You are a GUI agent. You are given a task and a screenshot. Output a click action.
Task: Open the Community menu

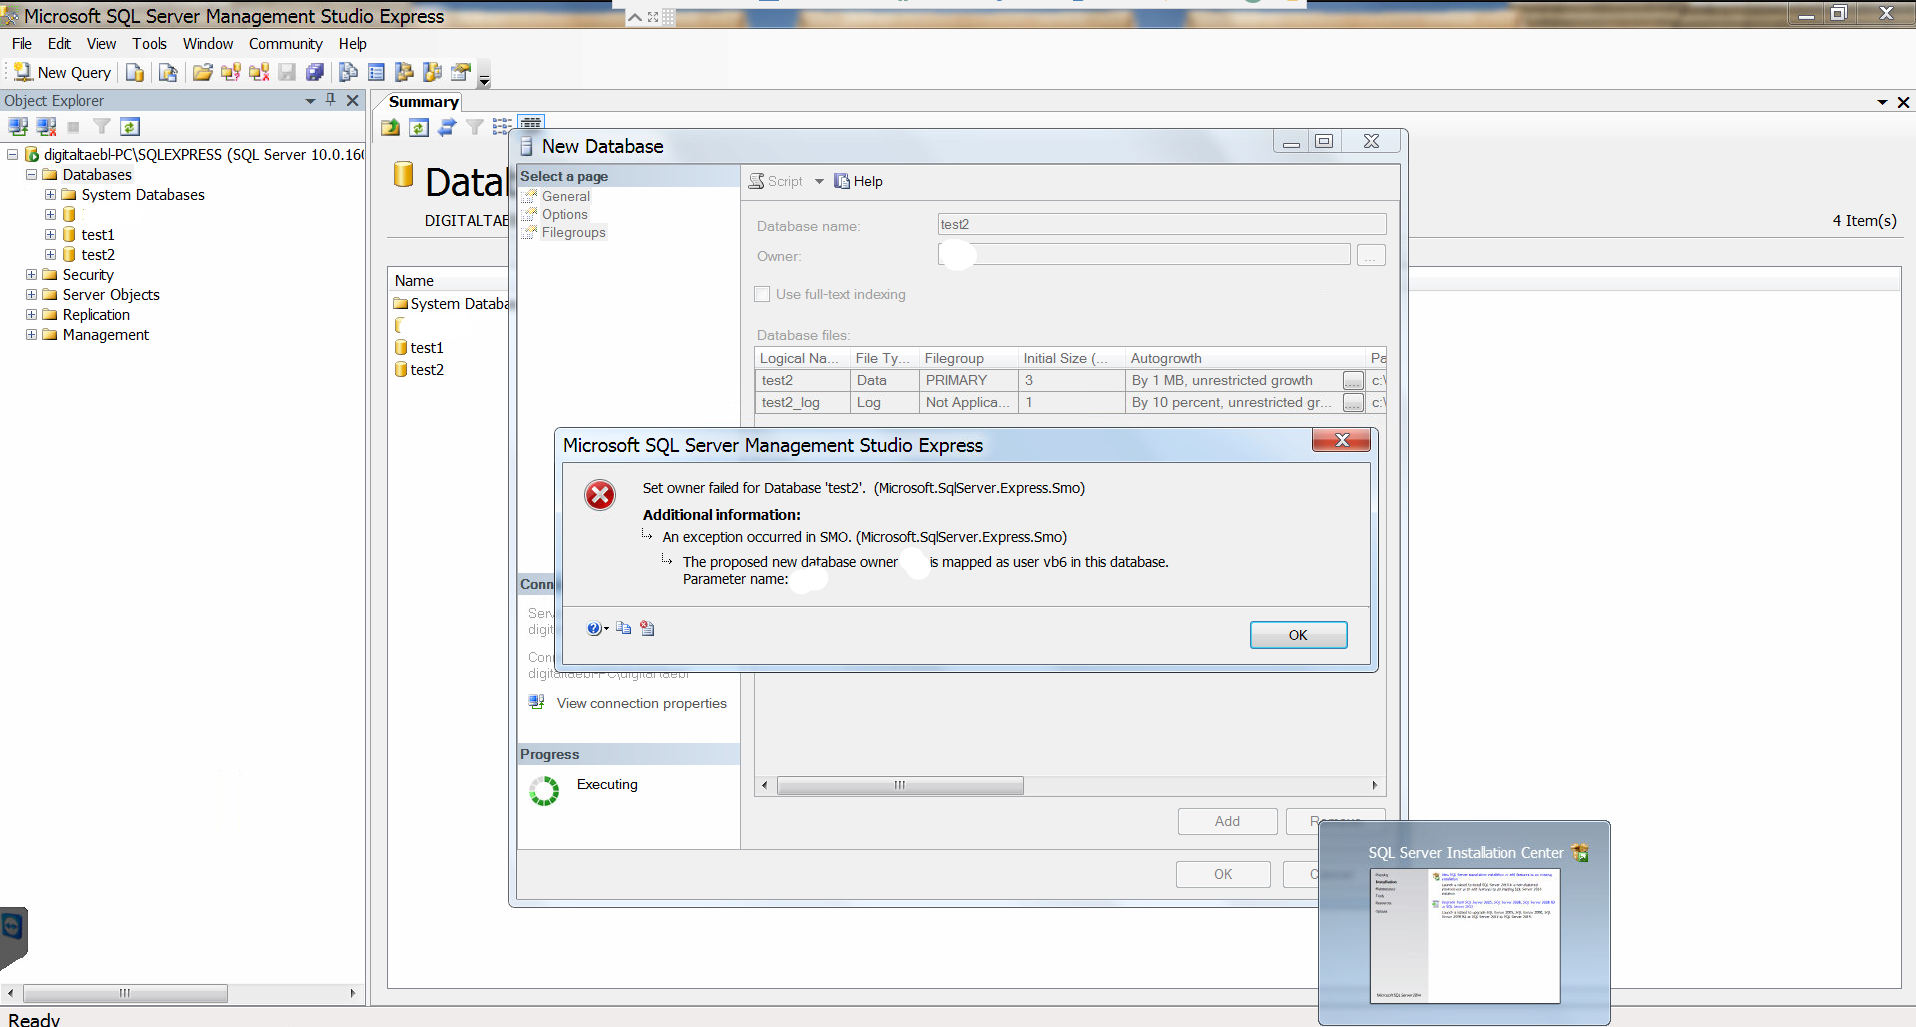click(x=286, y=44)
